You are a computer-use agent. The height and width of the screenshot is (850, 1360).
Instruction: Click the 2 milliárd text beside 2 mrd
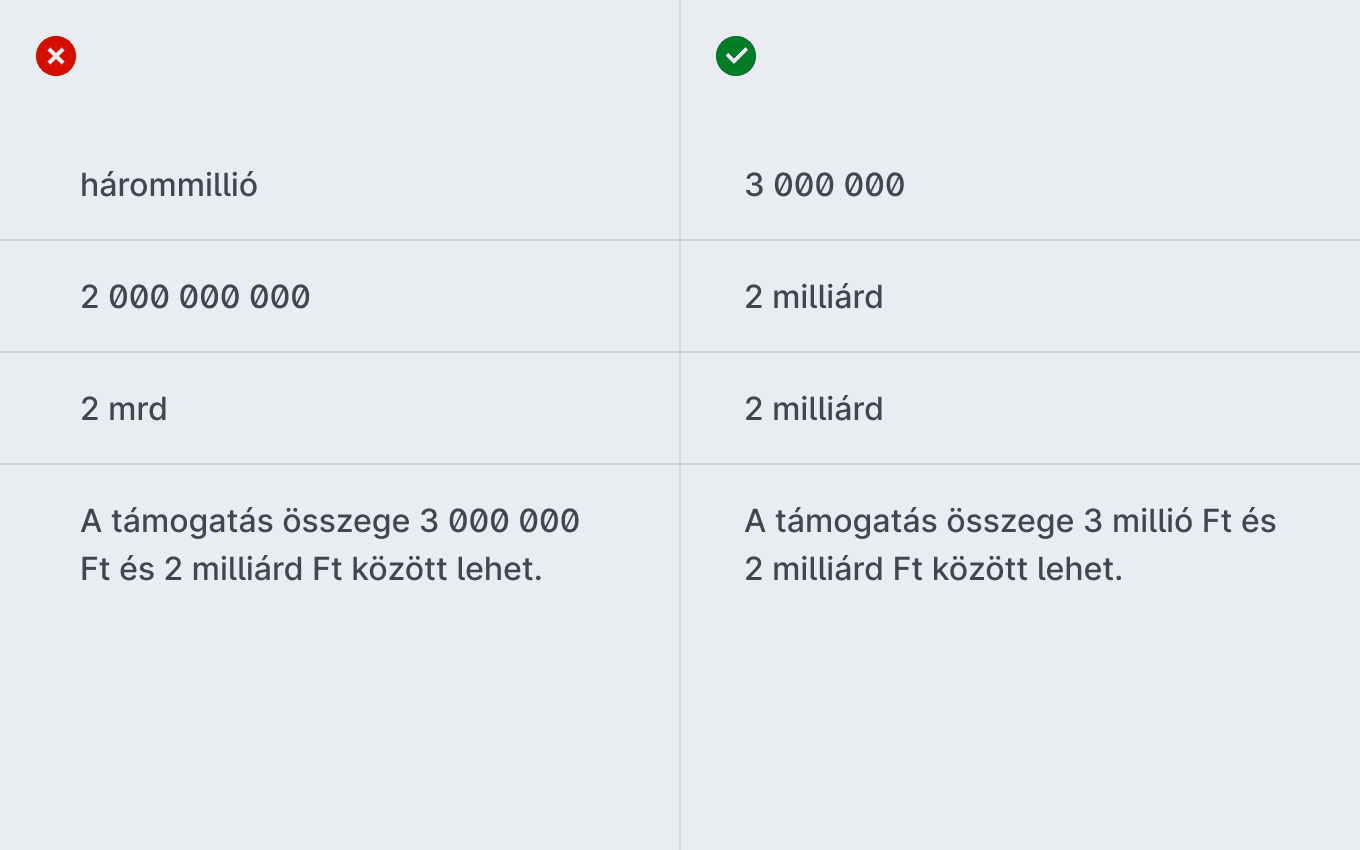click(x=814, y=409)
